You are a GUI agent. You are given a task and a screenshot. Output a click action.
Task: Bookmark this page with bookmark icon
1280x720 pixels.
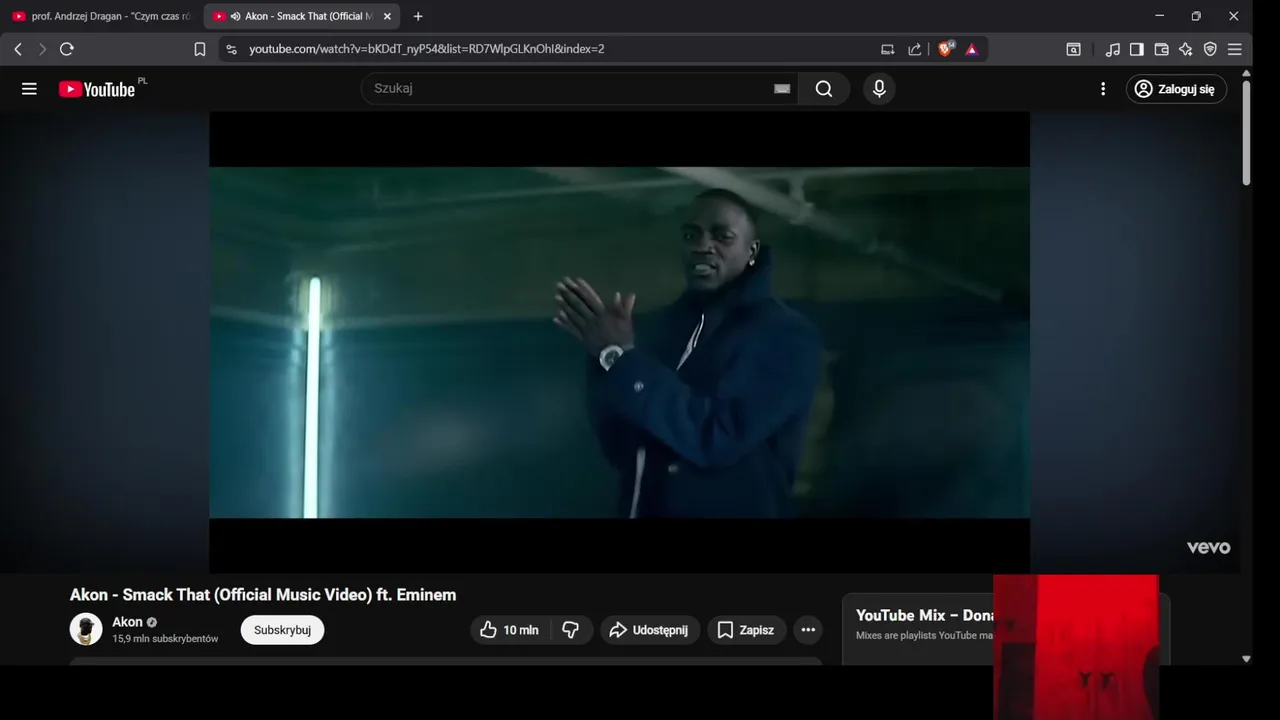(200, 49)
